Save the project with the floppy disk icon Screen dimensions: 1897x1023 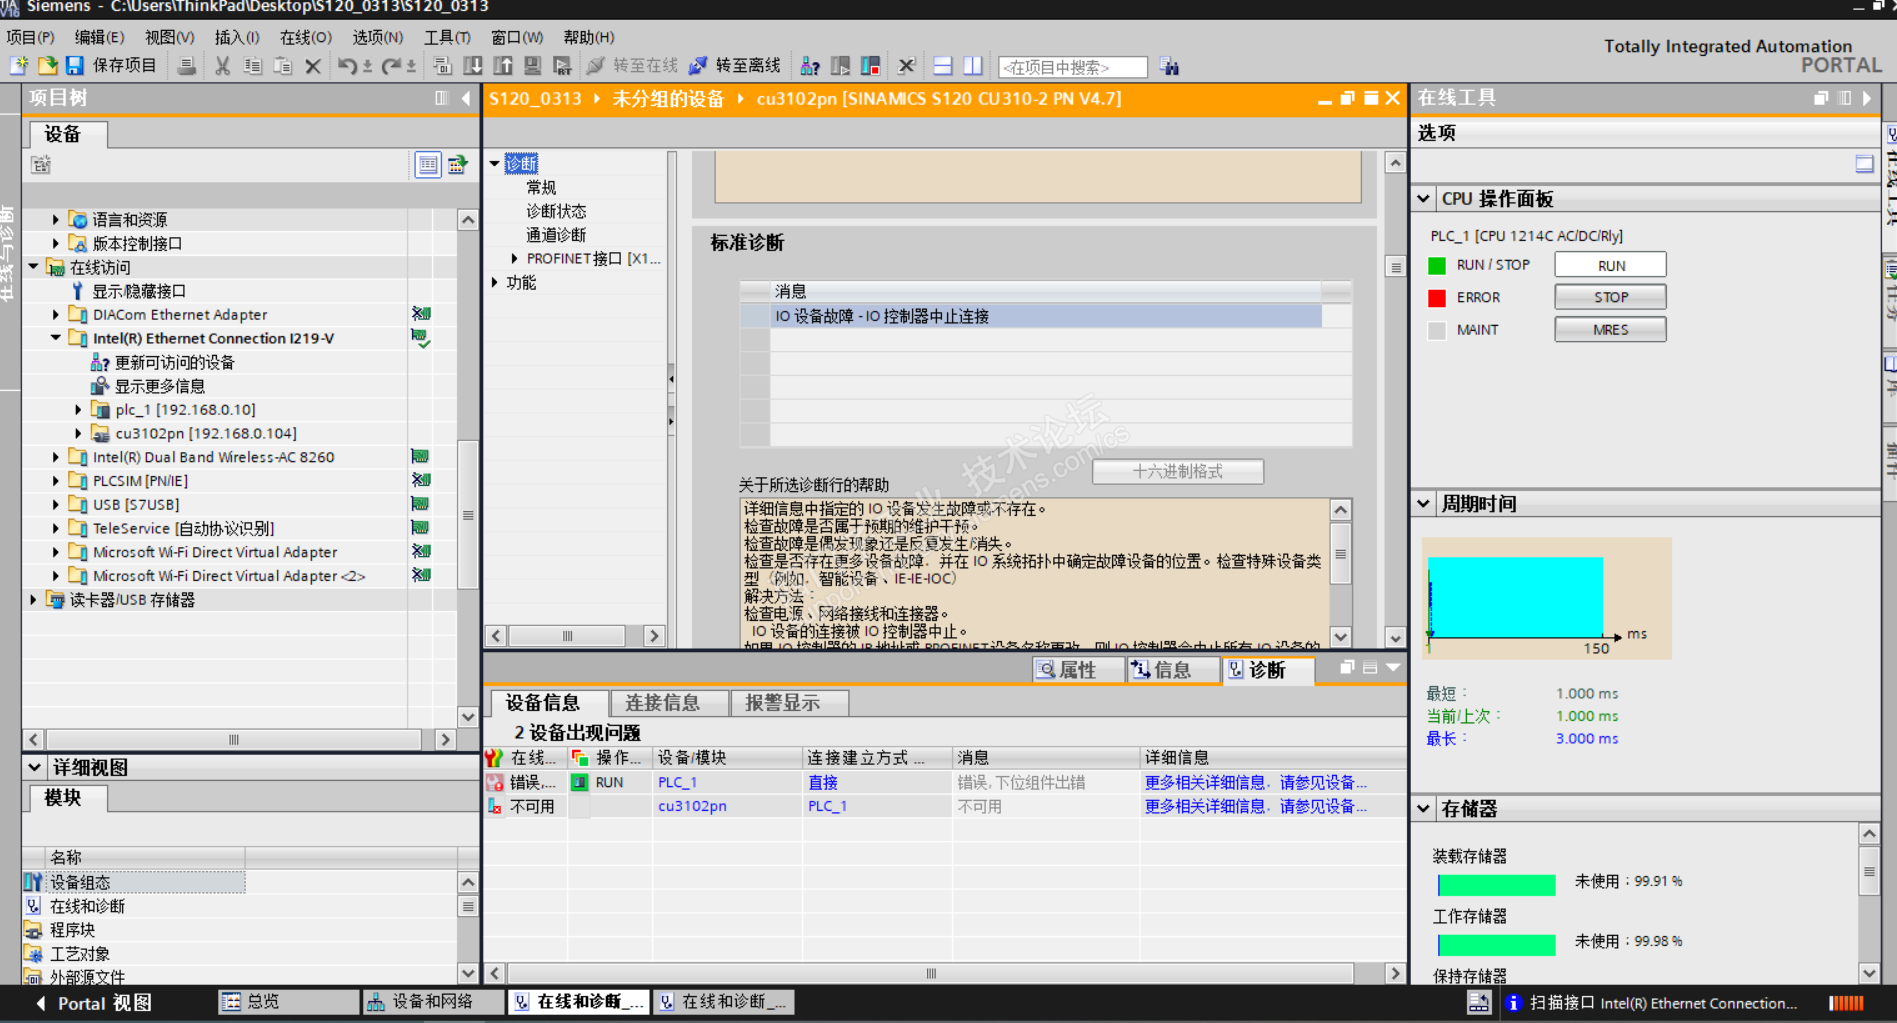click(75, 66)
